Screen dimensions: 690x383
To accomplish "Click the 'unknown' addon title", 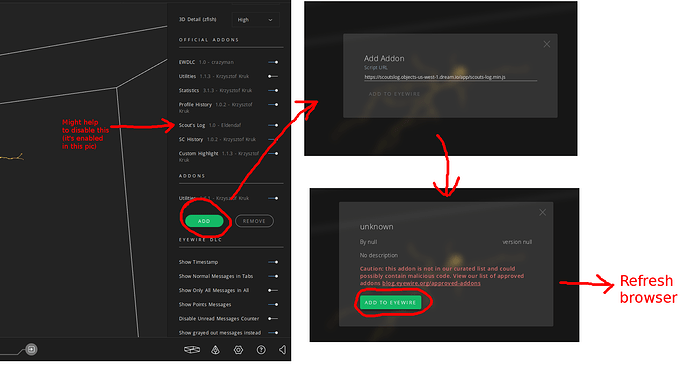I will (x=377, y=227).
